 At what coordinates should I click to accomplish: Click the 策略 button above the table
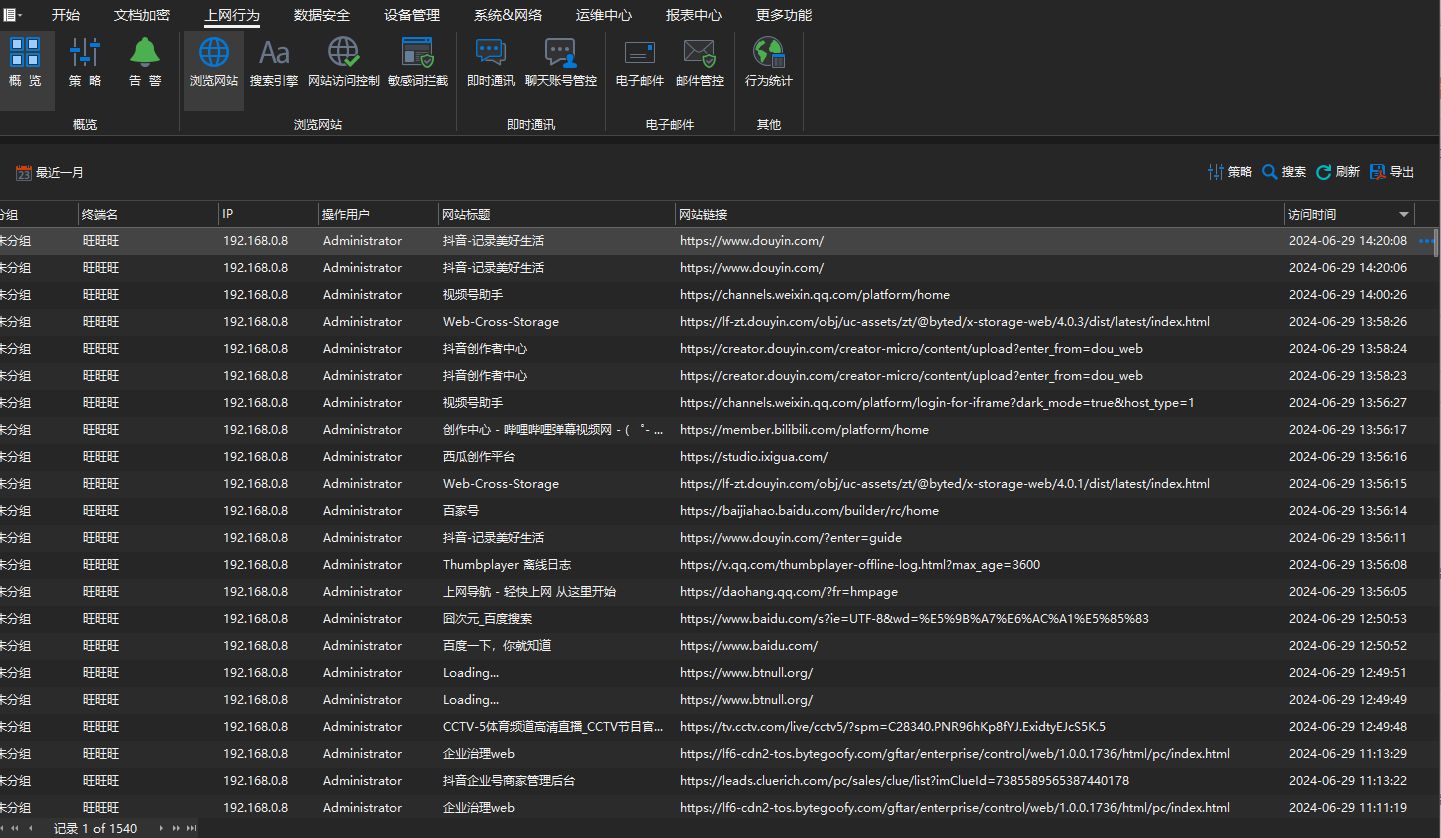coord(1230,172)
